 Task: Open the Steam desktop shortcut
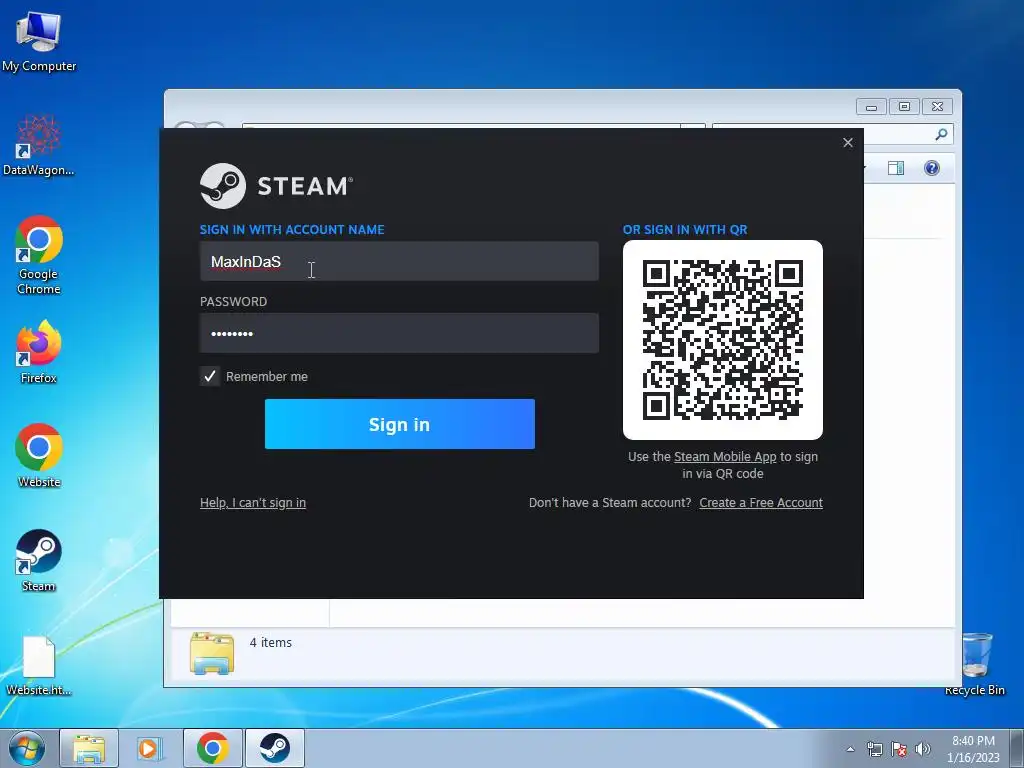point(39,560)
